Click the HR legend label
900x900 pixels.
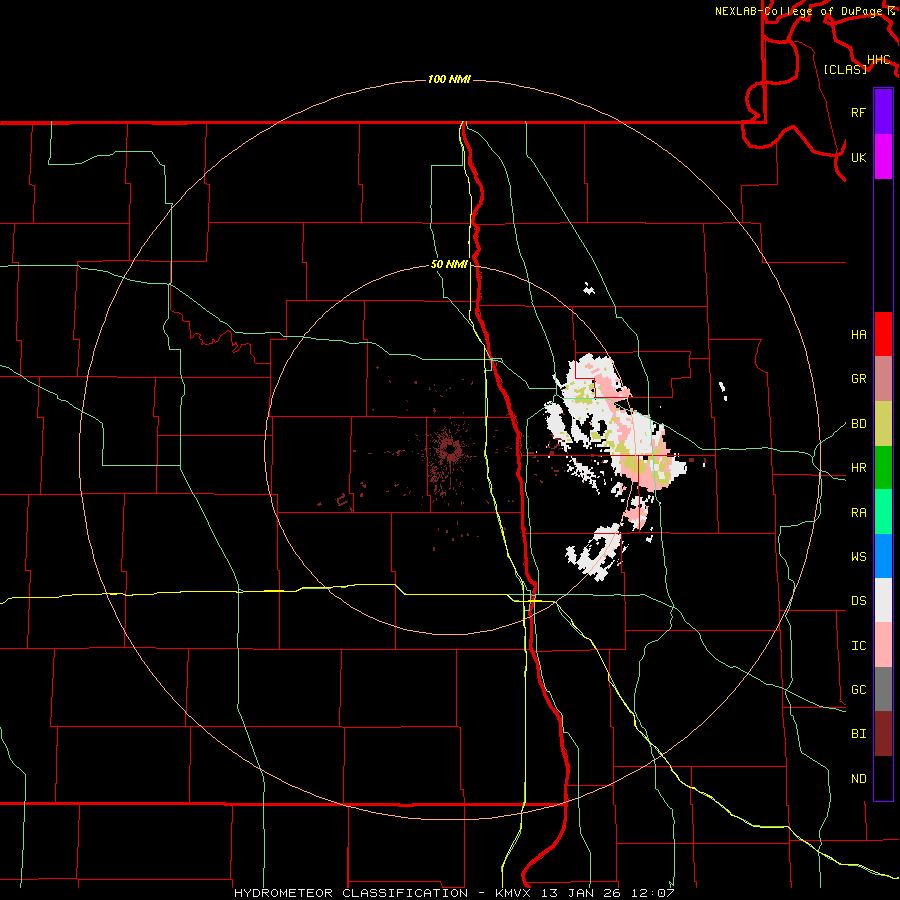pyautogui.click(x=858, y=468)
